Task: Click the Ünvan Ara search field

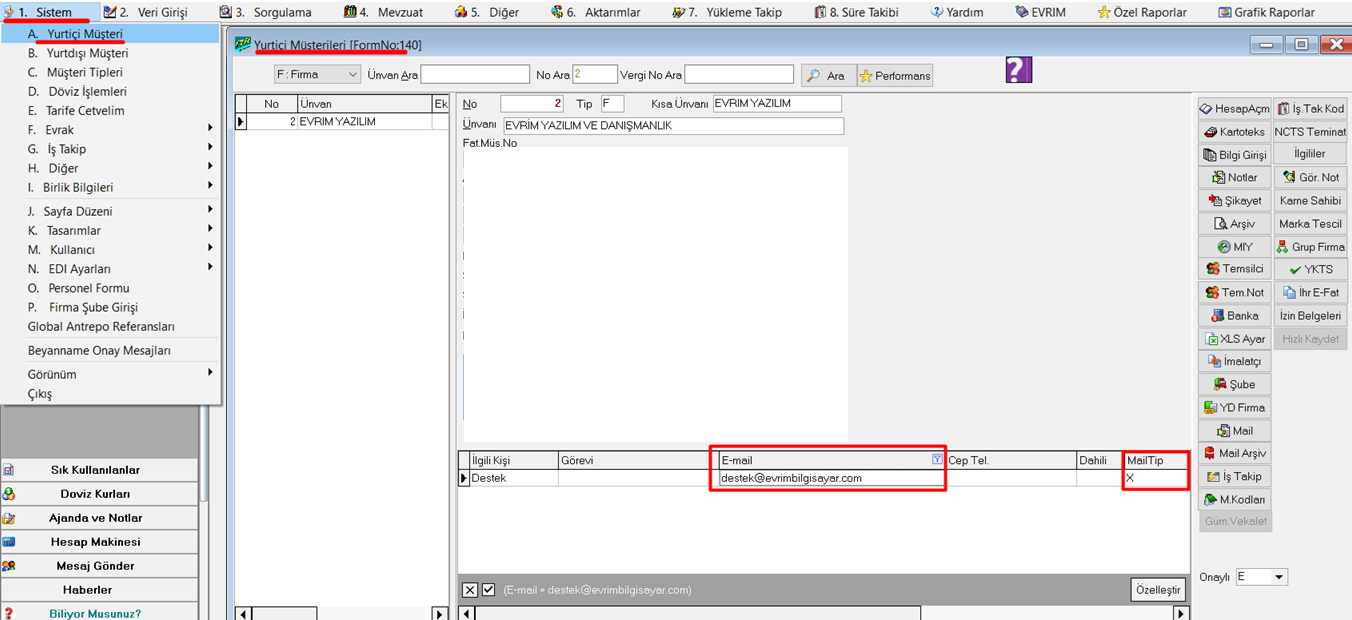Action: tap(475, 75)
